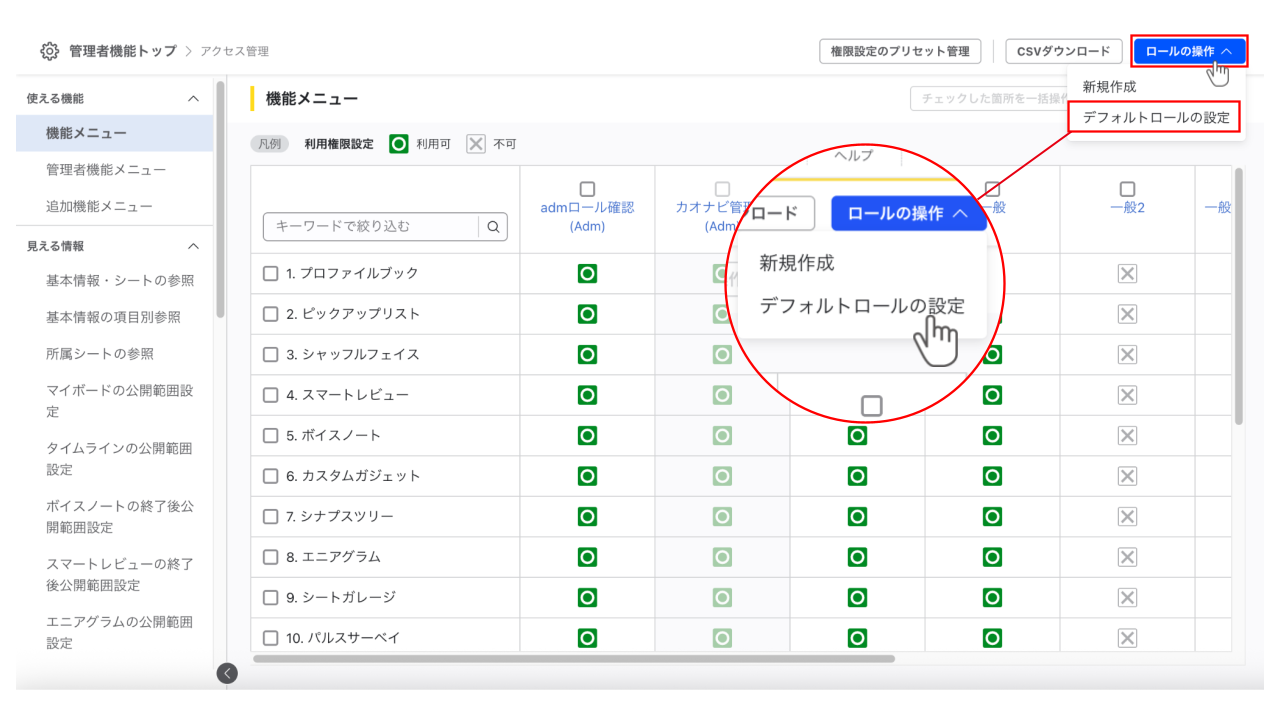Click the settings gear icon beside 管理者機能トップ

49,51
